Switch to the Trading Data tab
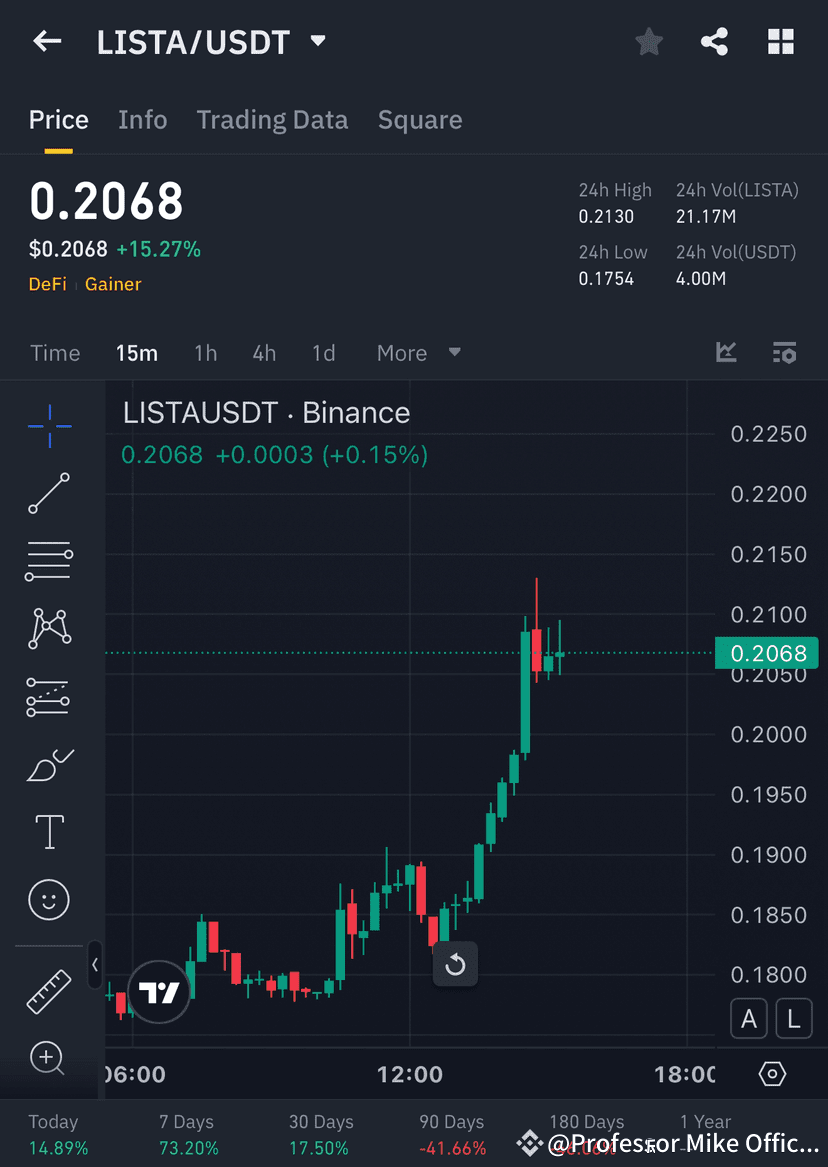The height and width of the screenshot is (1167, 828). click(272, 119)
